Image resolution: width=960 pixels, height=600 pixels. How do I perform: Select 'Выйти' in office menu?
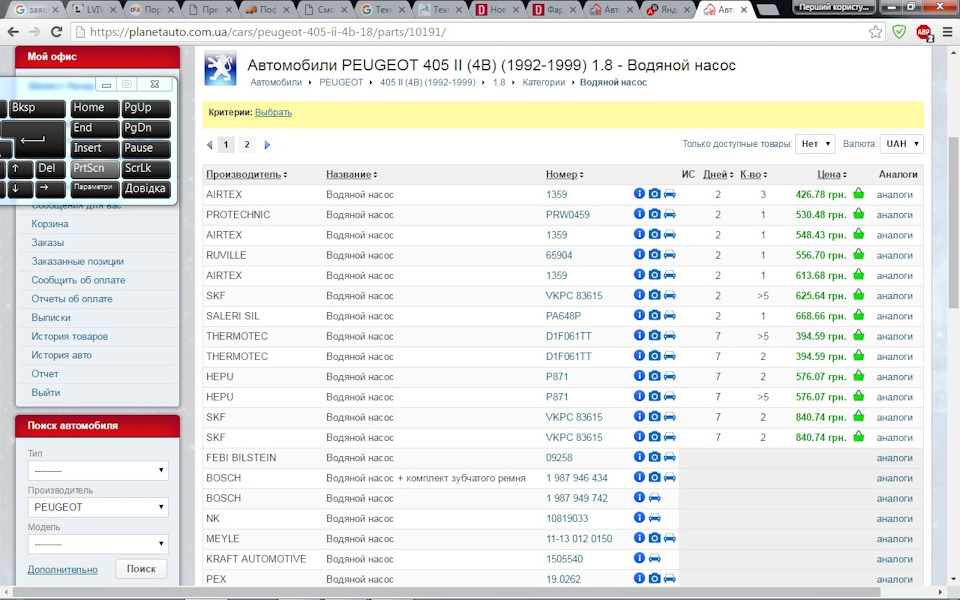(46, 392)
